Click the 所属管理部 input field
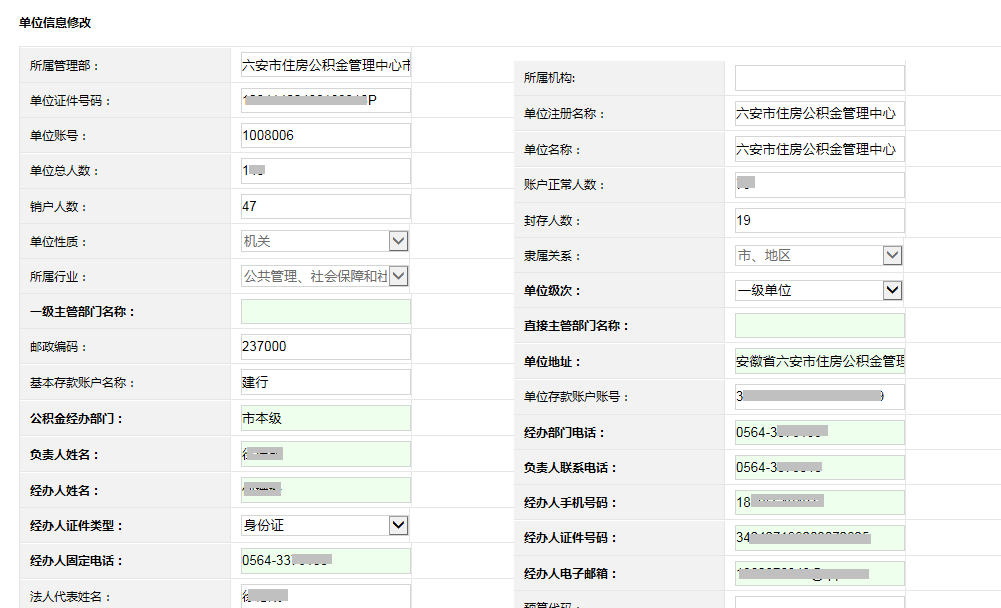 (x=325, y=66)
